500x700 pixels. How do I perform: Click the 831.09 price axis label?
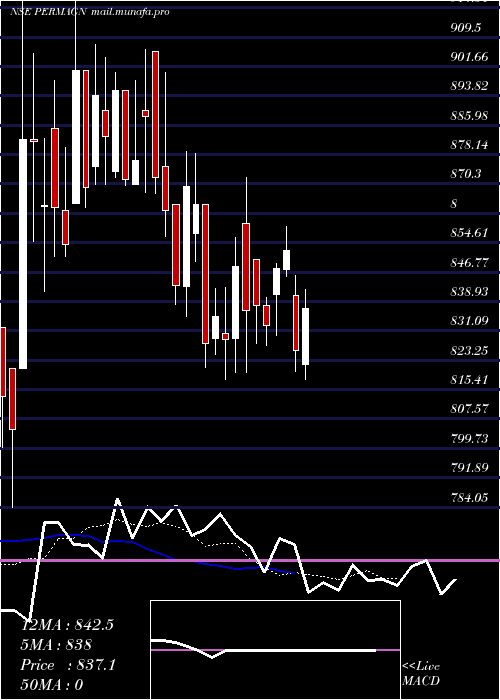pos(469,321)
